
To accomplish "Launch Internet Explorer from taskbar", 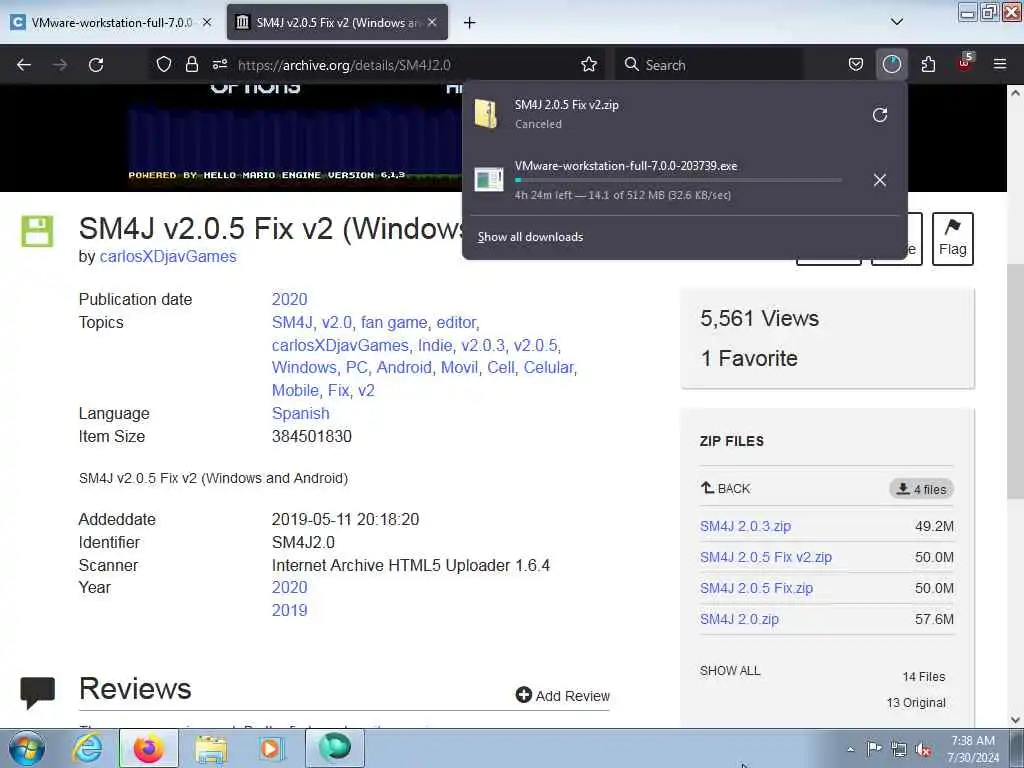I will click(87, 748).
